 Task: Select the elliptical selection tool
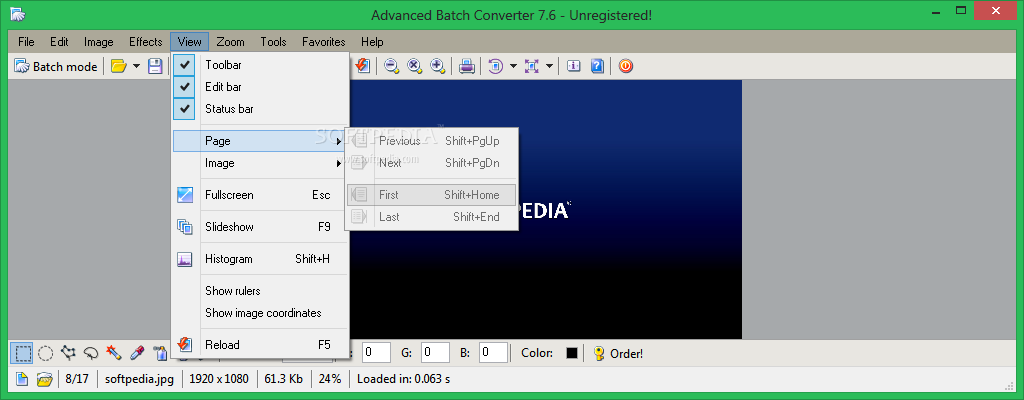[x=45, y=354]
